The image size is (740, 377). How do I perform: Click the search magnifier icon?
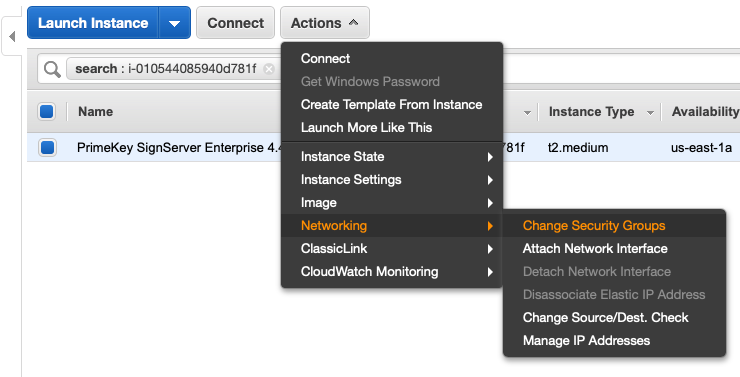52,69
